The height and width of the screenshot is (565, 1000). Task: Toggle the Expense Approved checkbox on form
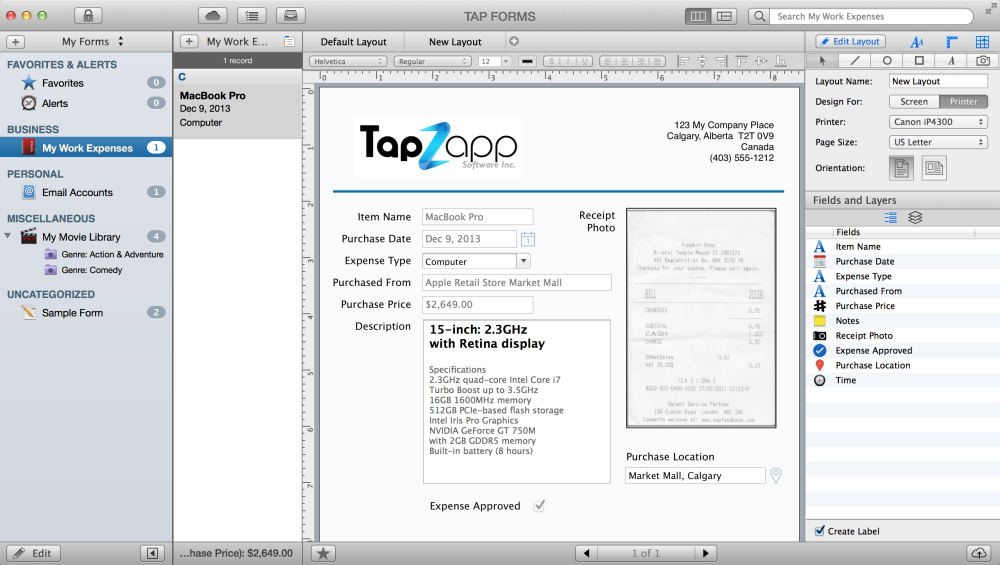click(540, 506)
